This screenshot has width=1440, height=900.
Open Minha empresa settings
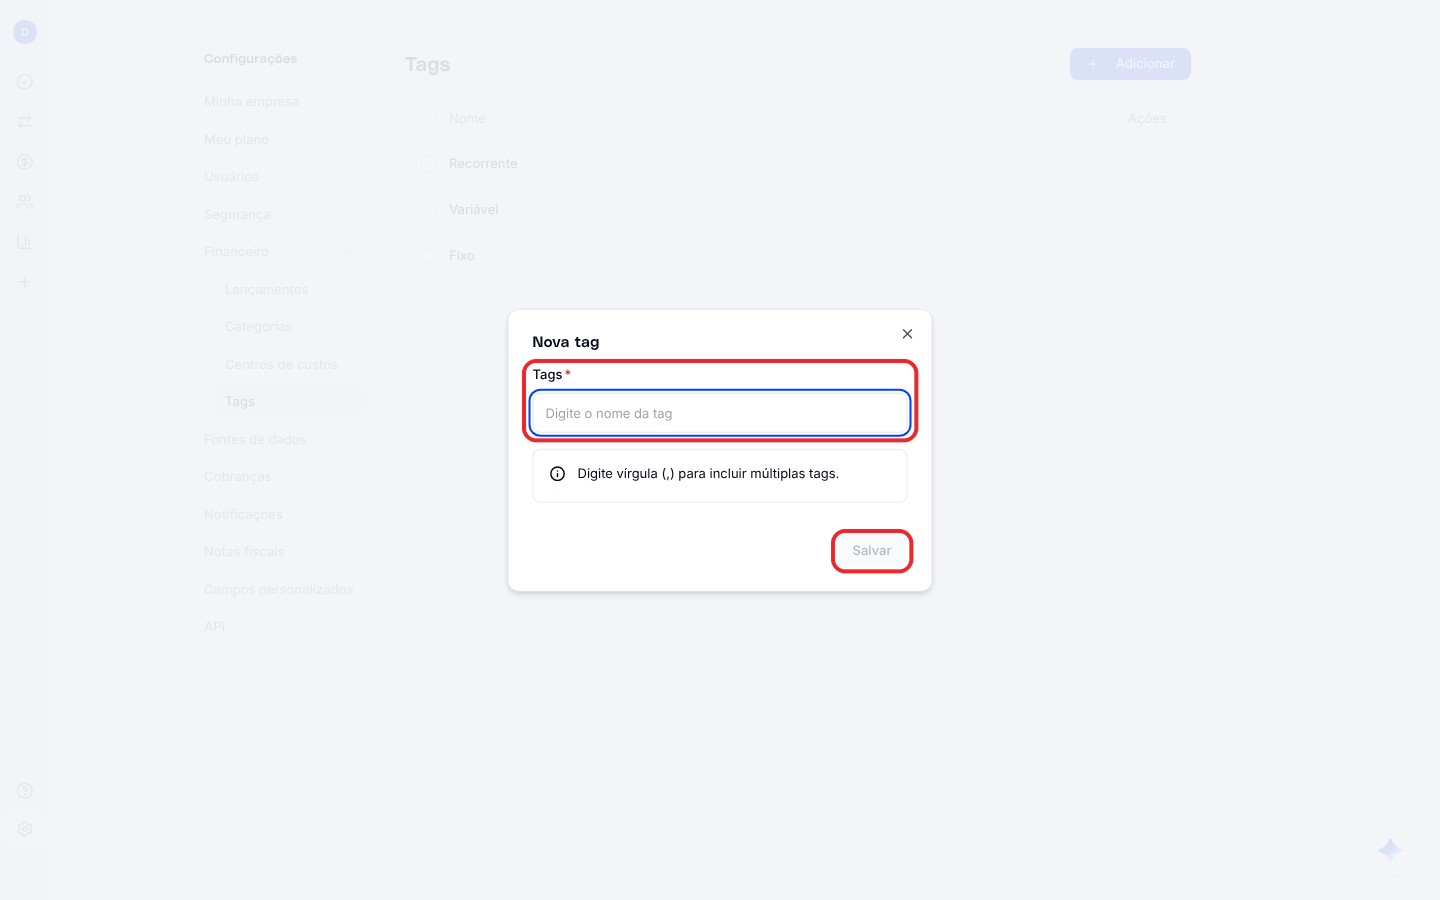coord(252,102)
